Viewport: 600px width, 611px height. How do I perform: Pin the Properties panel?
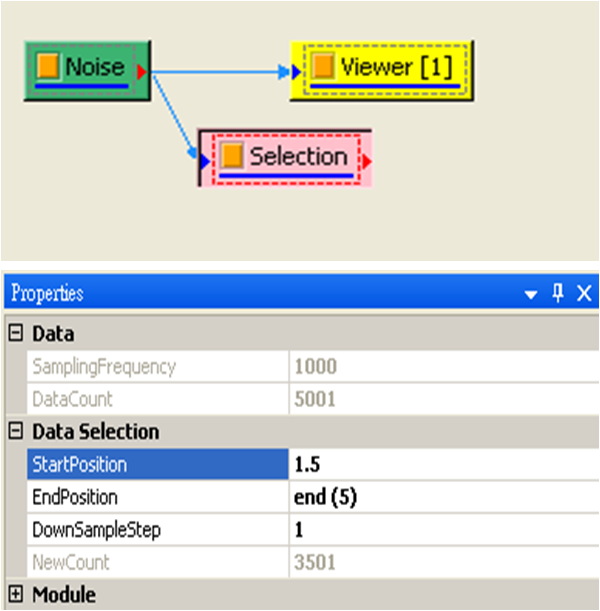tap(558, 293)
